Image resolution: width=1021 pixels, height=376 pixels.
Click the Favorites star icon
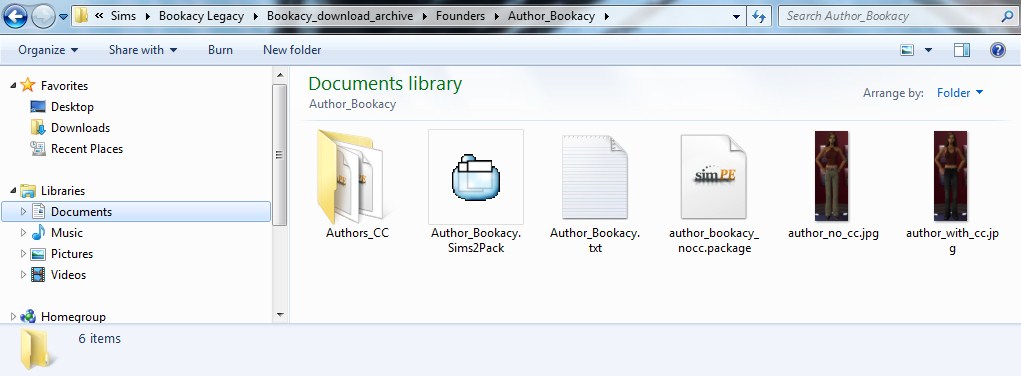coord(27,85)
